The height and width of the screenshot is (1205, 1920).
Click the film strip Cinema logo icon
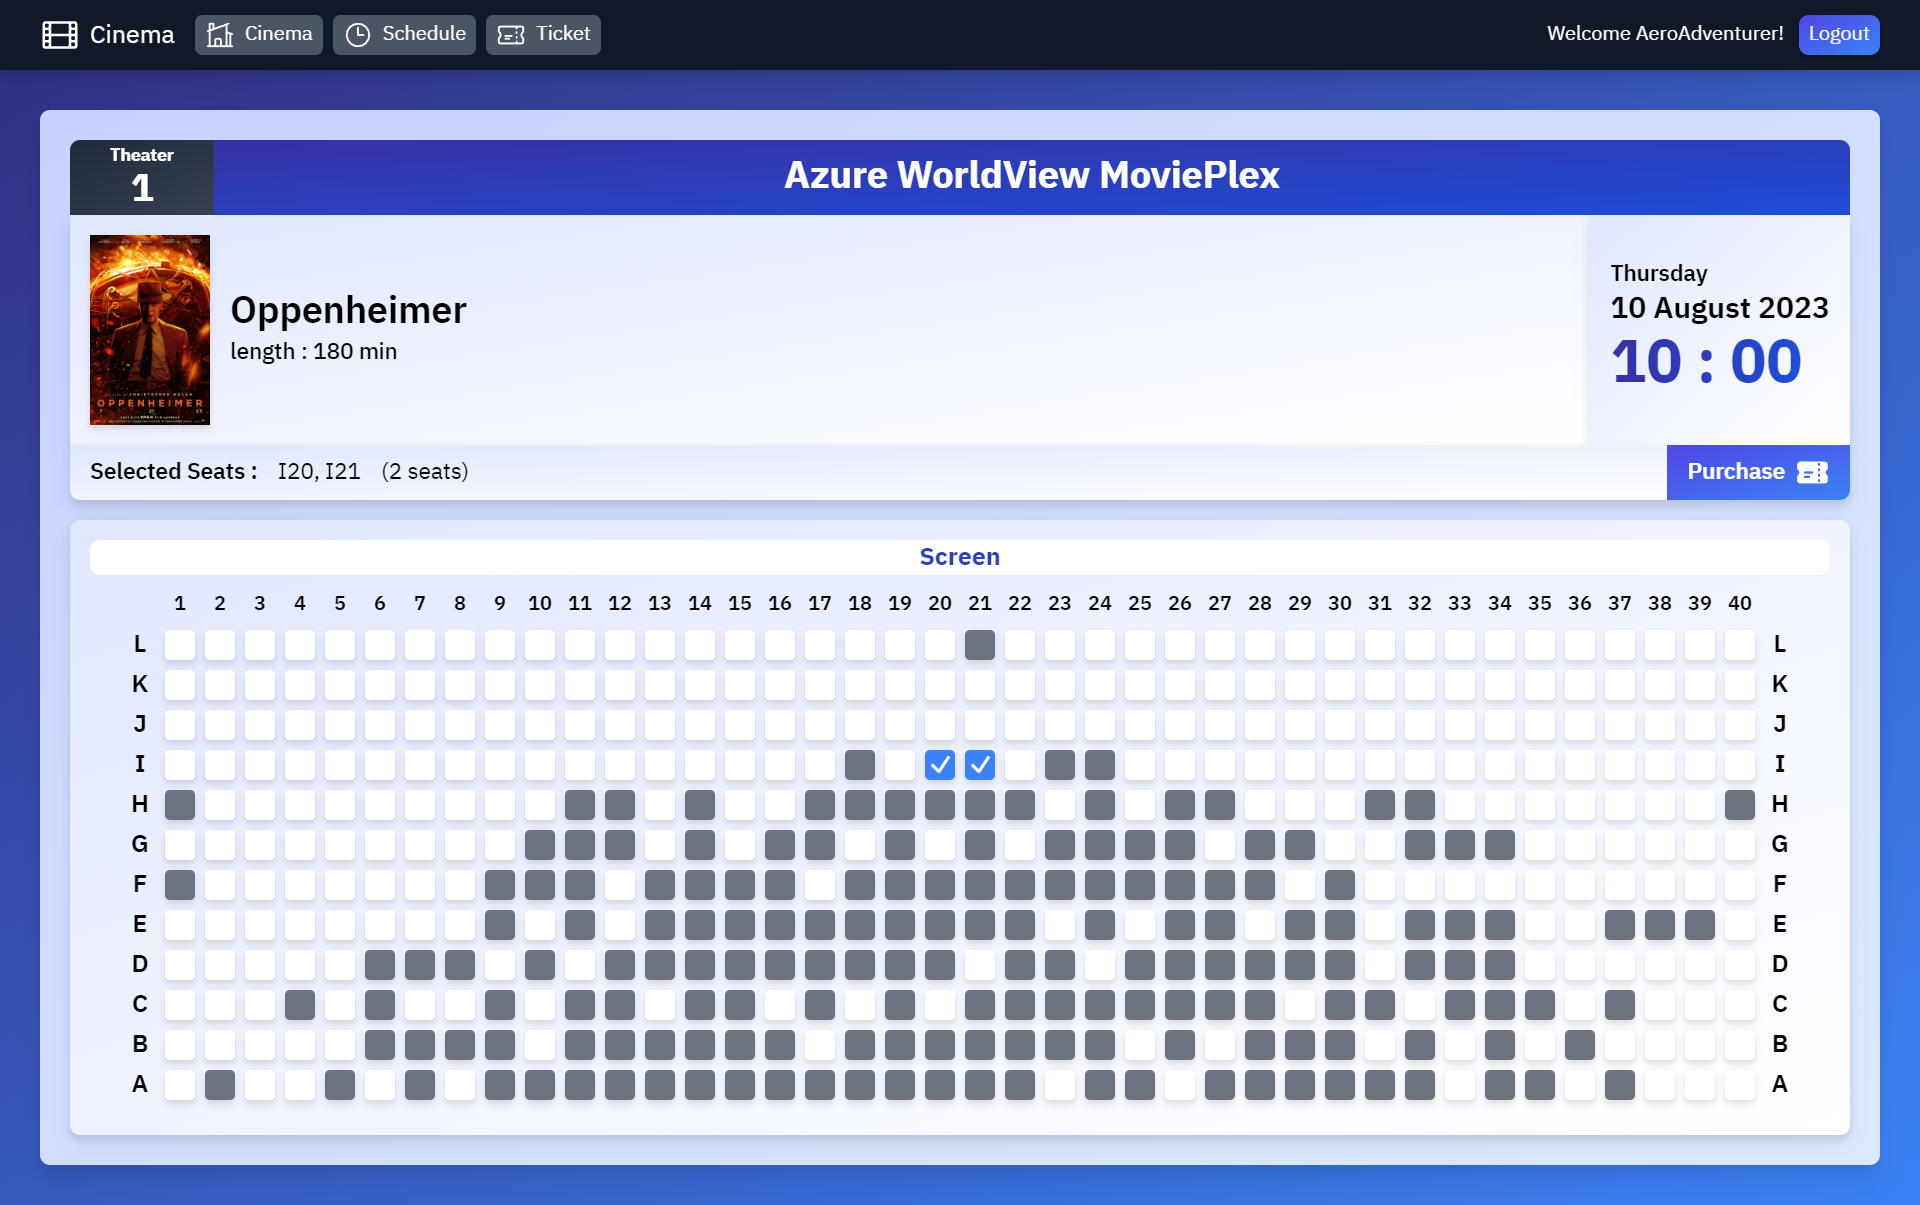pos(60,35)
